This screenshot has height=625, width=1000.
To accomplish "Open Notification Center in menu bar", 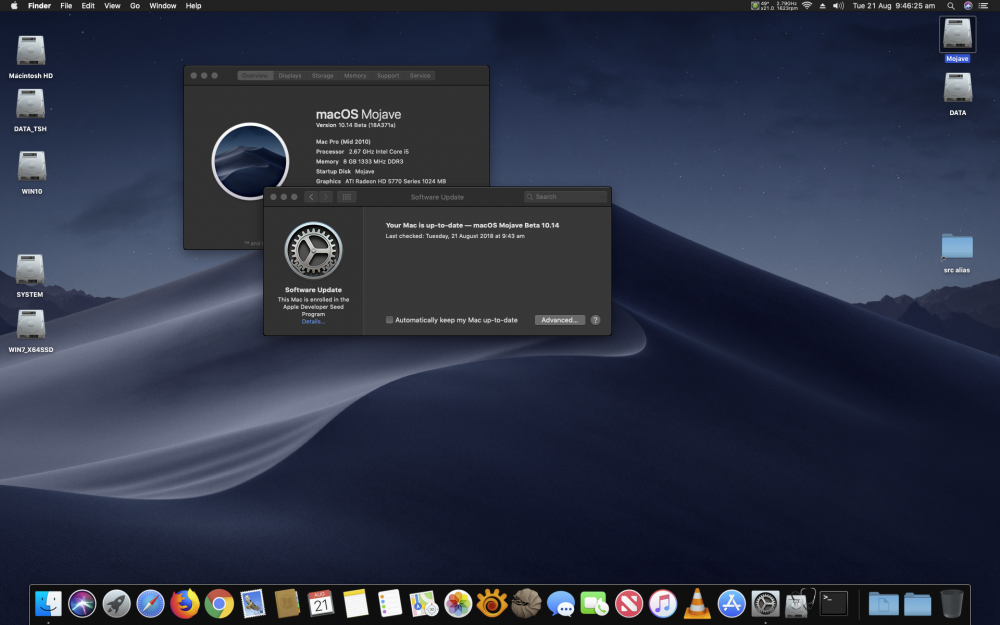I will 983,6.
